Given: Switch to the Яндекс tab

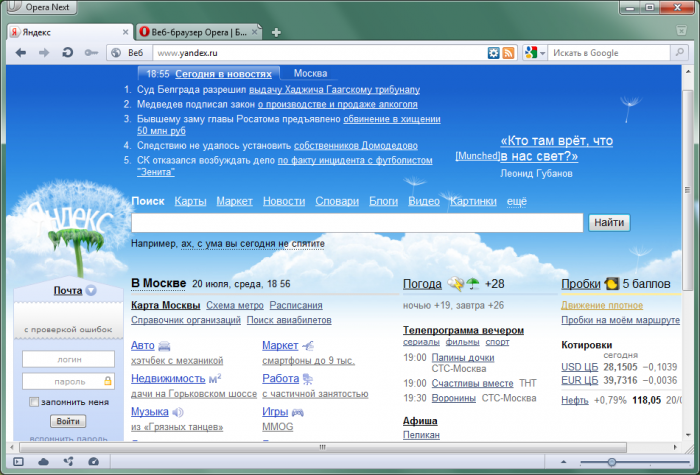Looking at the screenshot, I should (70, 32).
